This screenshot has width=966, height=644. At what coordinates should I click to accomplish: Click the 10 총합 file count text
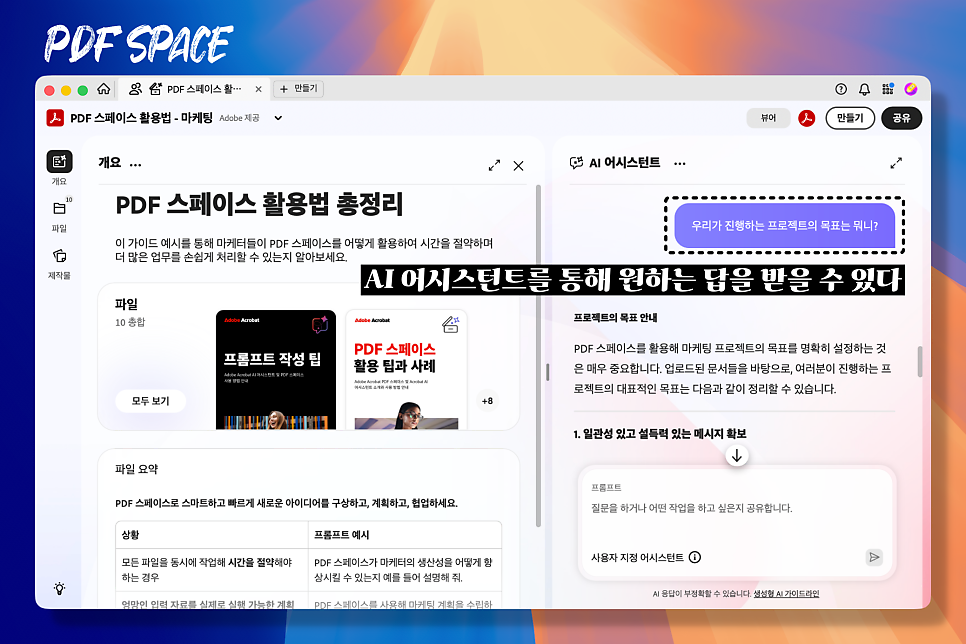tap(130, 322)
